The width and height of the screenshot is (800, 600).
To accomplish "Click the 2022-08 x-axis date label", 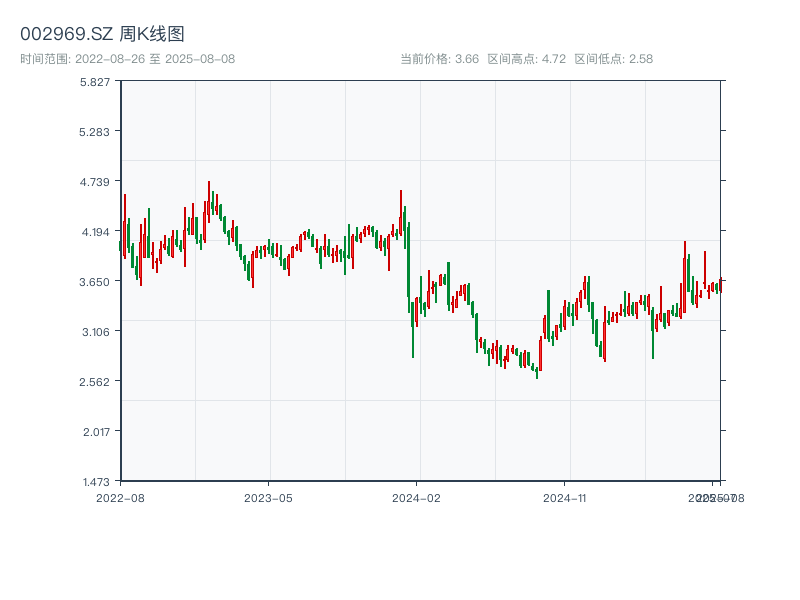I will (x=120, y=497).
